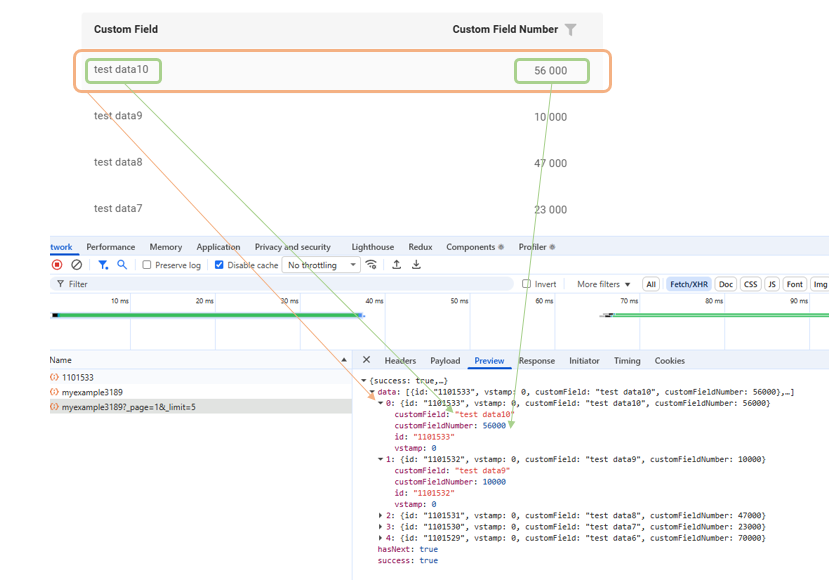Click the export HAR download icon
838x584 pixels.
(416, 265)
